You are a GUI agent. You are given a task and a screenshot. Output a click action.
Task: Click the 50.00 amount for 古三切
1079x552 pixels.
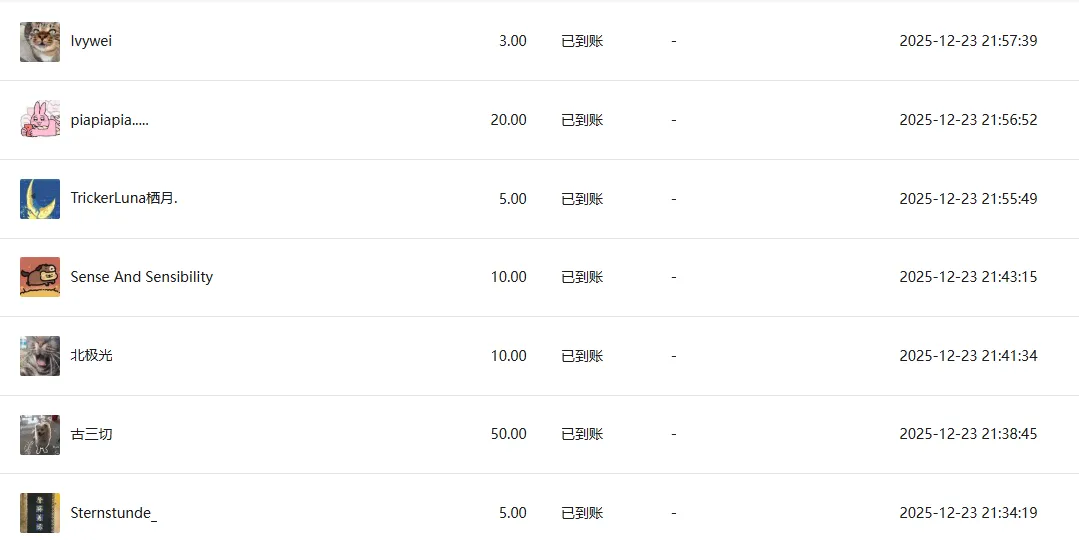click(509, 434)
